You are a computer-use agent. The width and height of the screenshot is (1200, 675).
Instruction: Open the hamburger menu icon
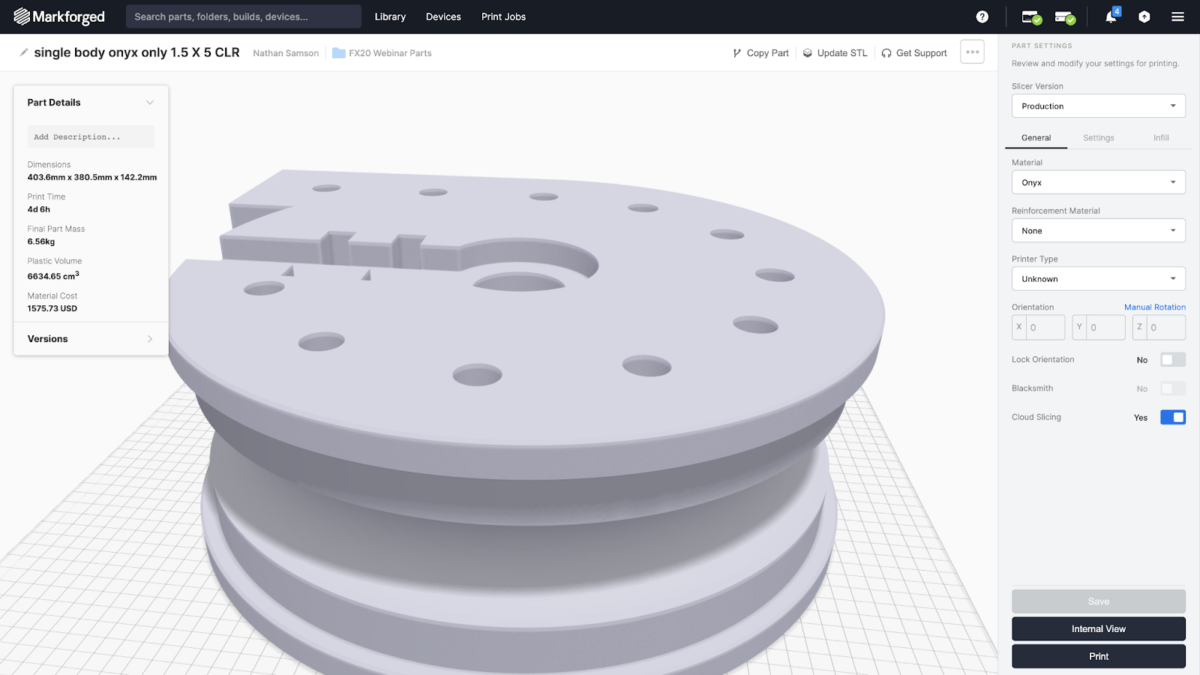pyautogui.click(x=1178, y=17)
